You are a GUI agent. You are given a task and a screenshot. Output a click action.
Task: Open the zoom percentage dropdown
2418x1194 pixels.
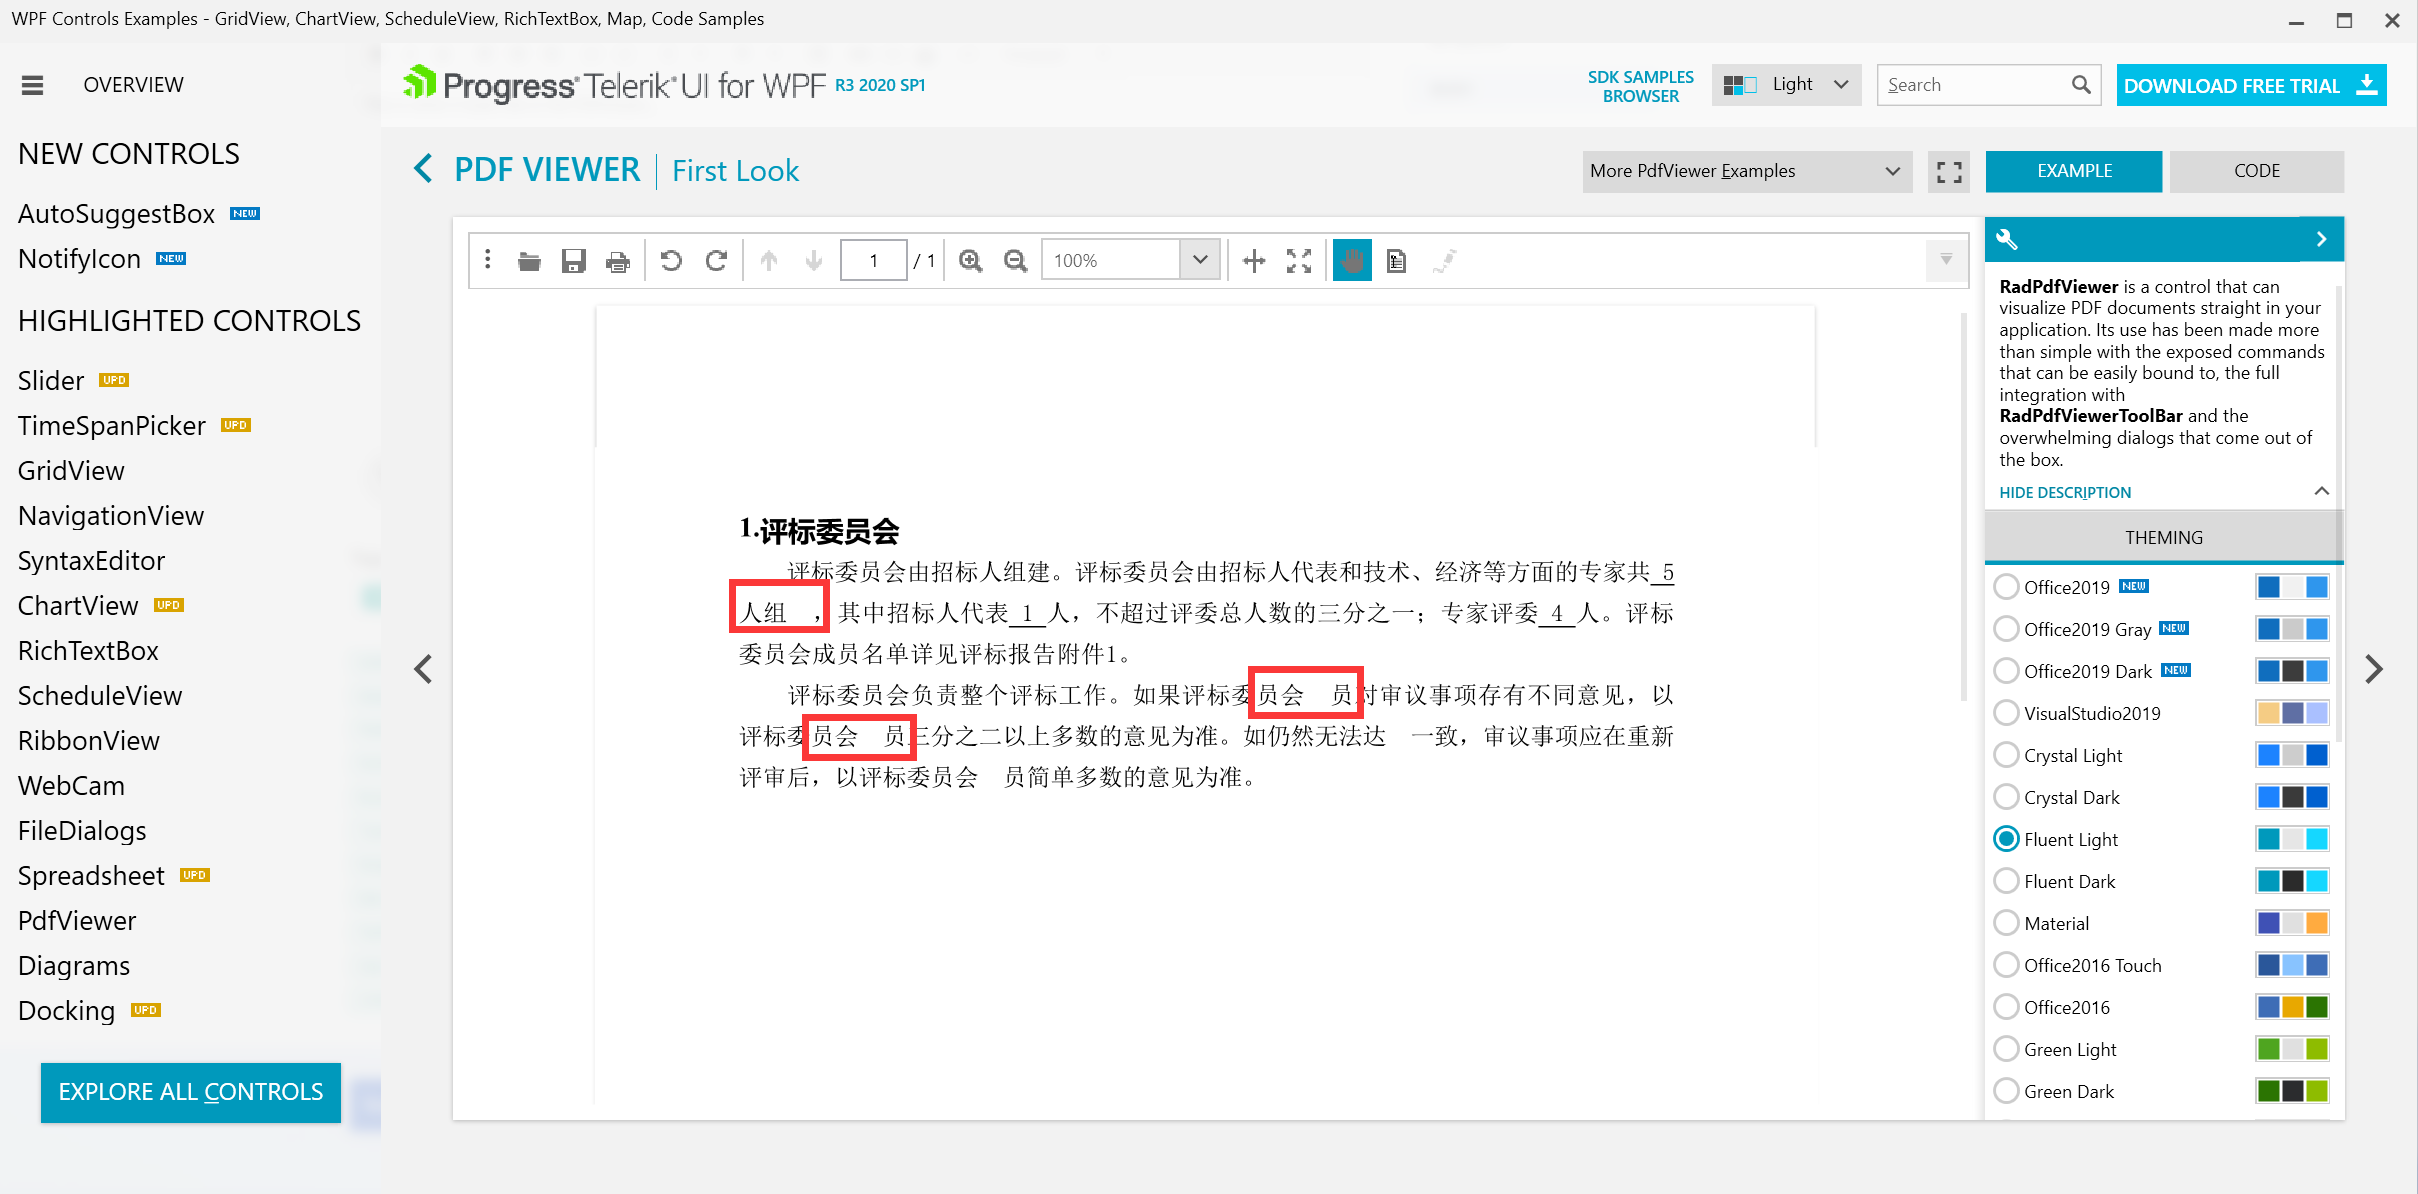point(1200,260)
